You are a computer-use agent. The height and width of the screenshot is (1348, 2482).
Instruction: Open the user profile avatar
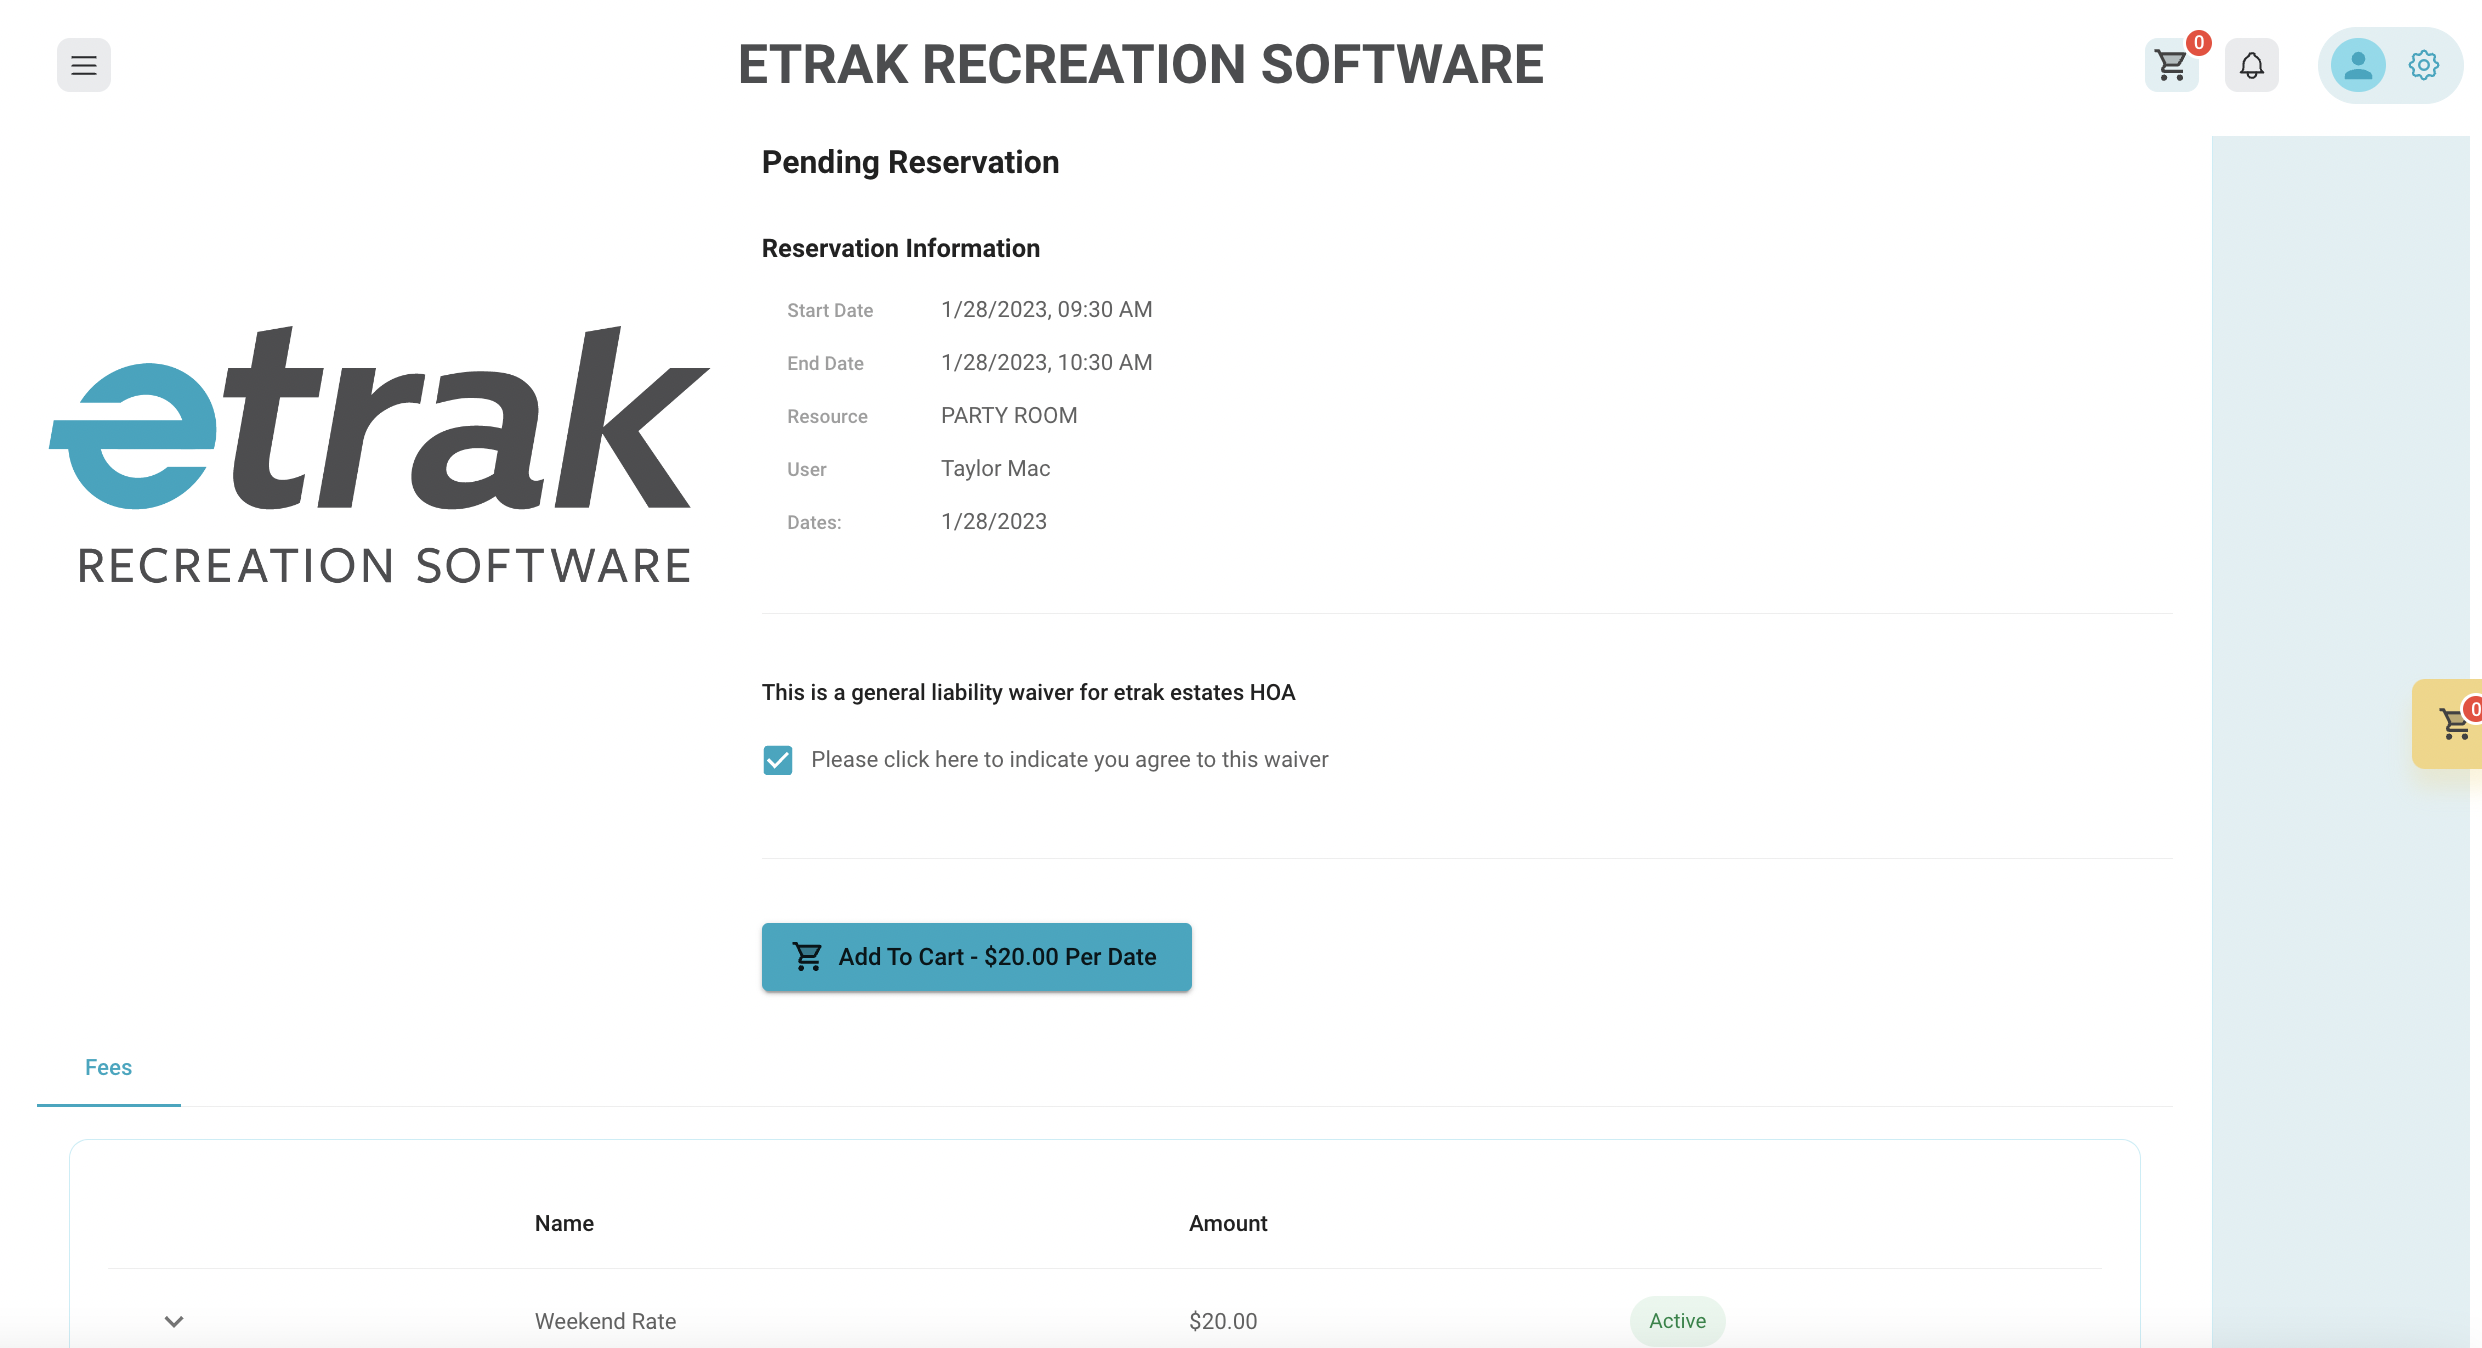coord(2358,65)
